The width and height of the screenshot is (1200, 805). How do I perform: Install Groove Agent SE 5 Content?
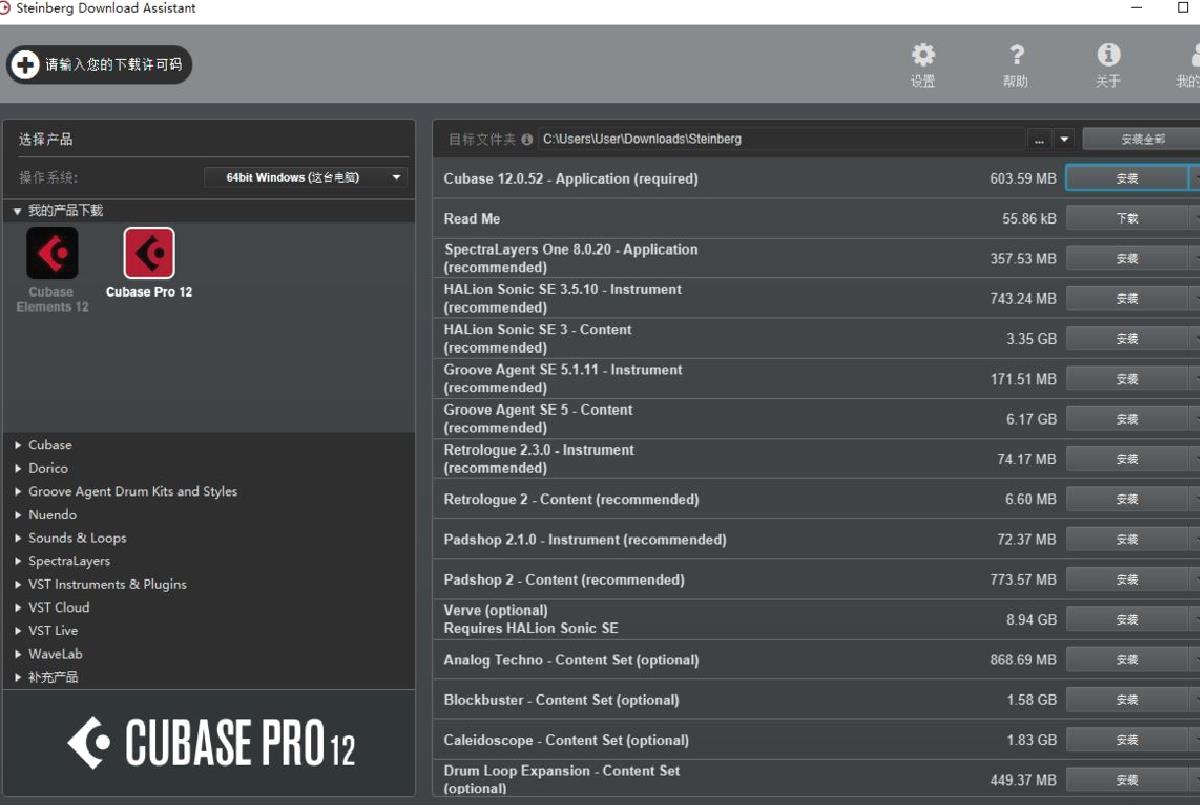click(1127, 419)
